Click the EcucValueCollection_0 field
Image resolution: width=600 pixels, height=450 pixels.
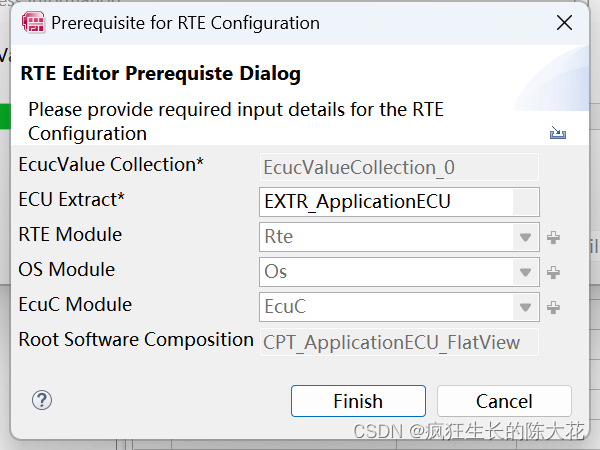[399, 167]
